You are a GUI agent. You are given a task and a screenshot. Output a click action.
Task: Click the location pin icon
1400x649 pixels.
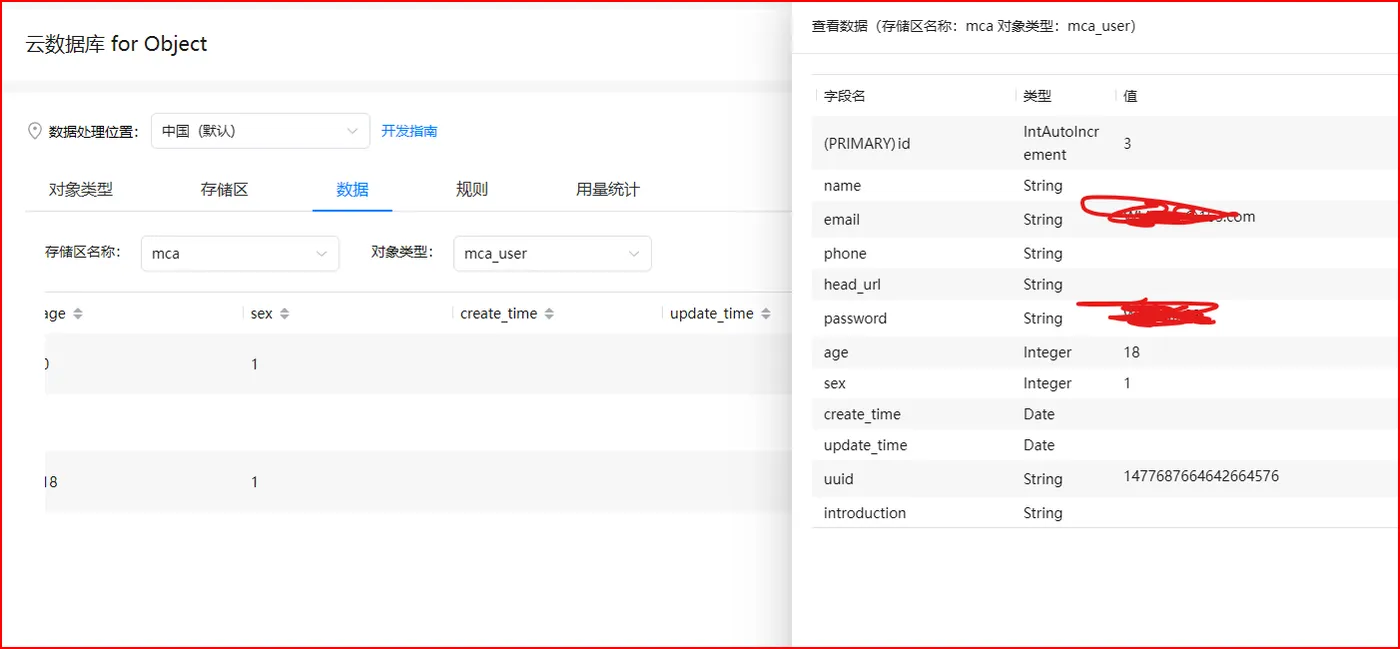35,131
